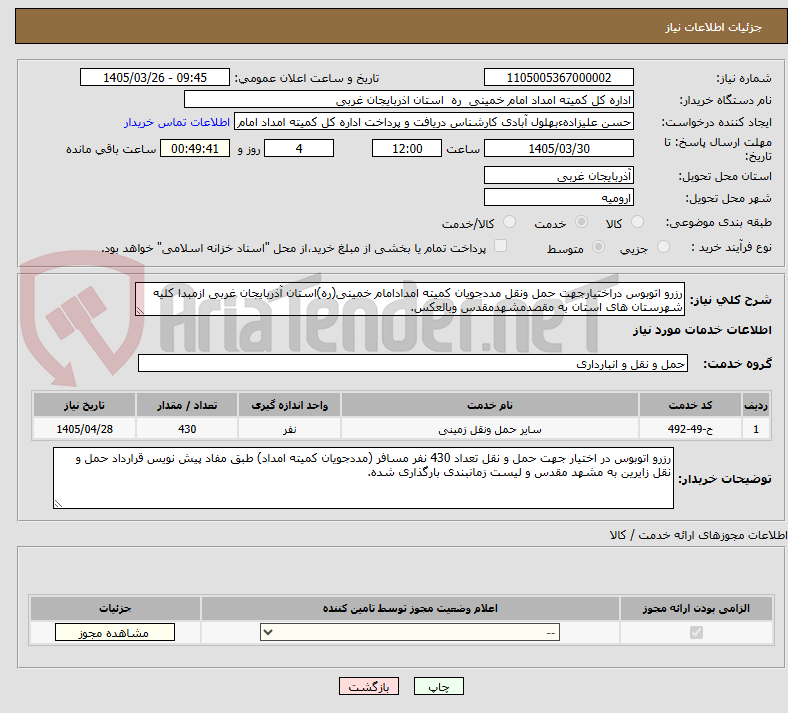Click the buyer organization name field
This screenshot has height=713, width=788.
pos(409,99)
